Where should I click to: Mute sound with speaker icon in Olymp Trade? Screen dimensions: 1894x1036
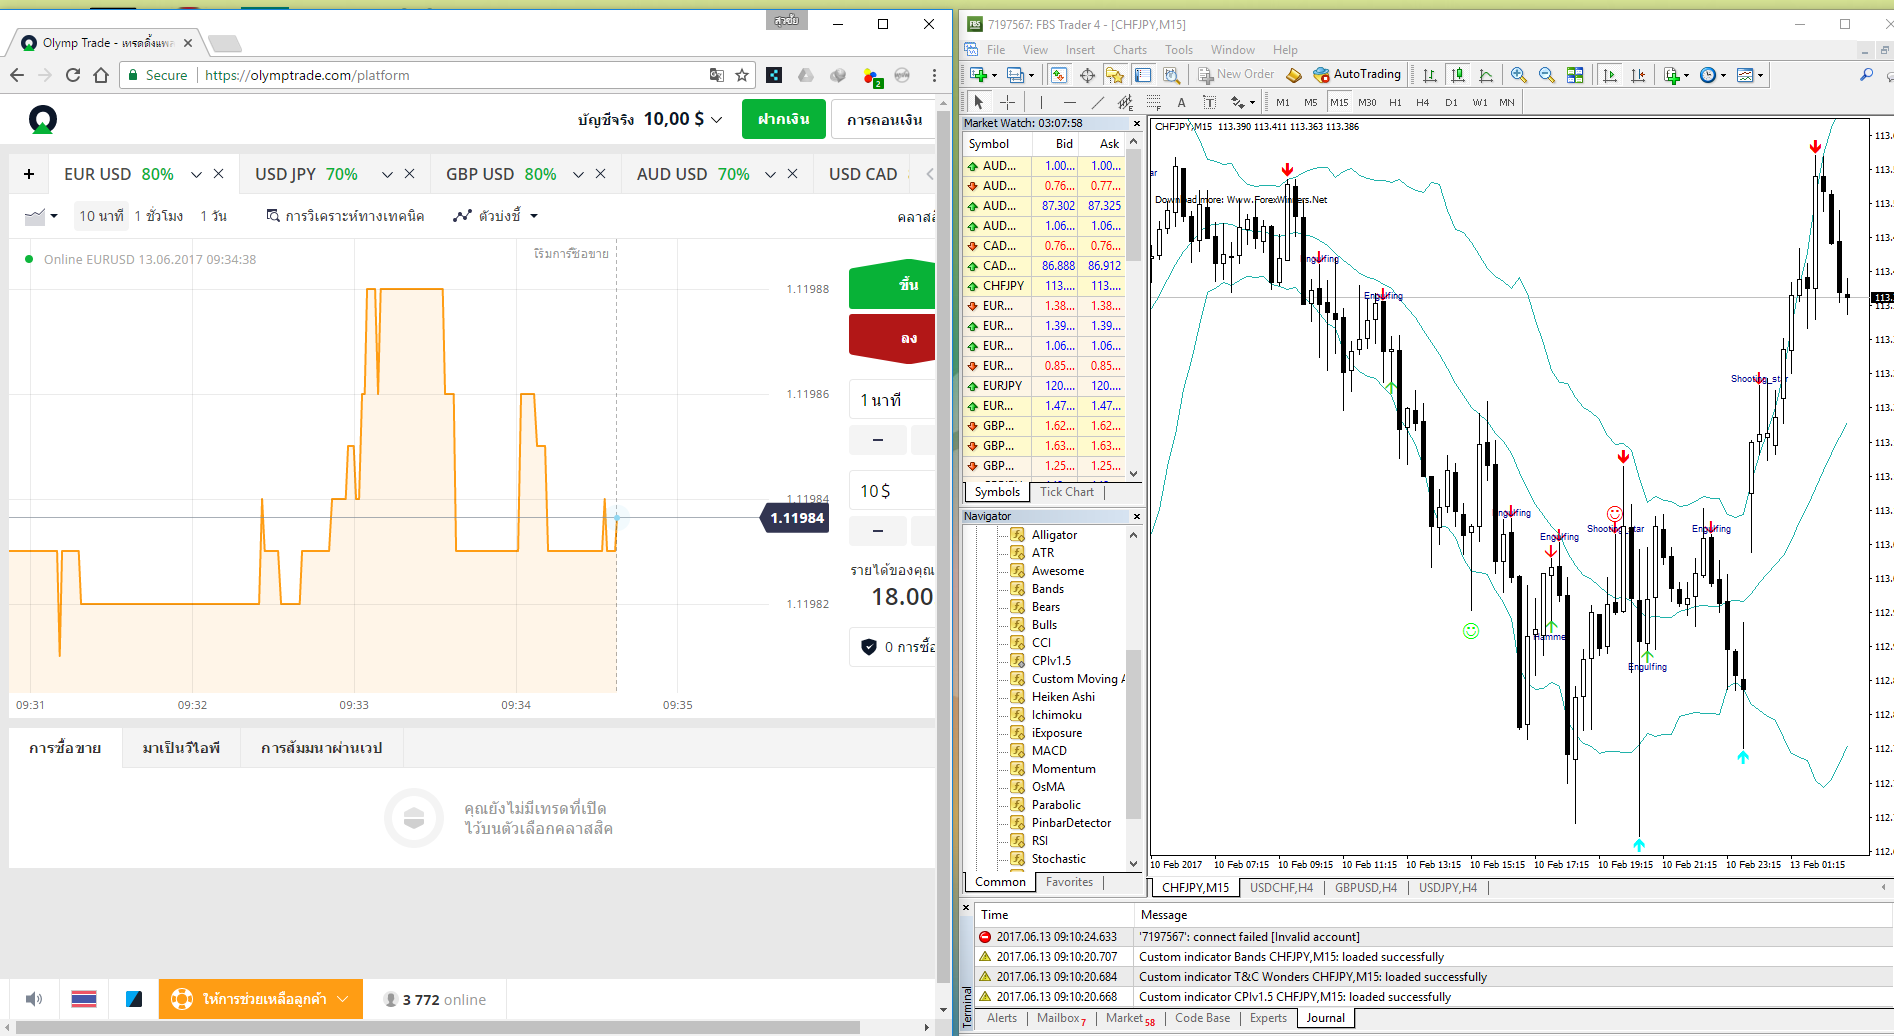pos(34,999)
